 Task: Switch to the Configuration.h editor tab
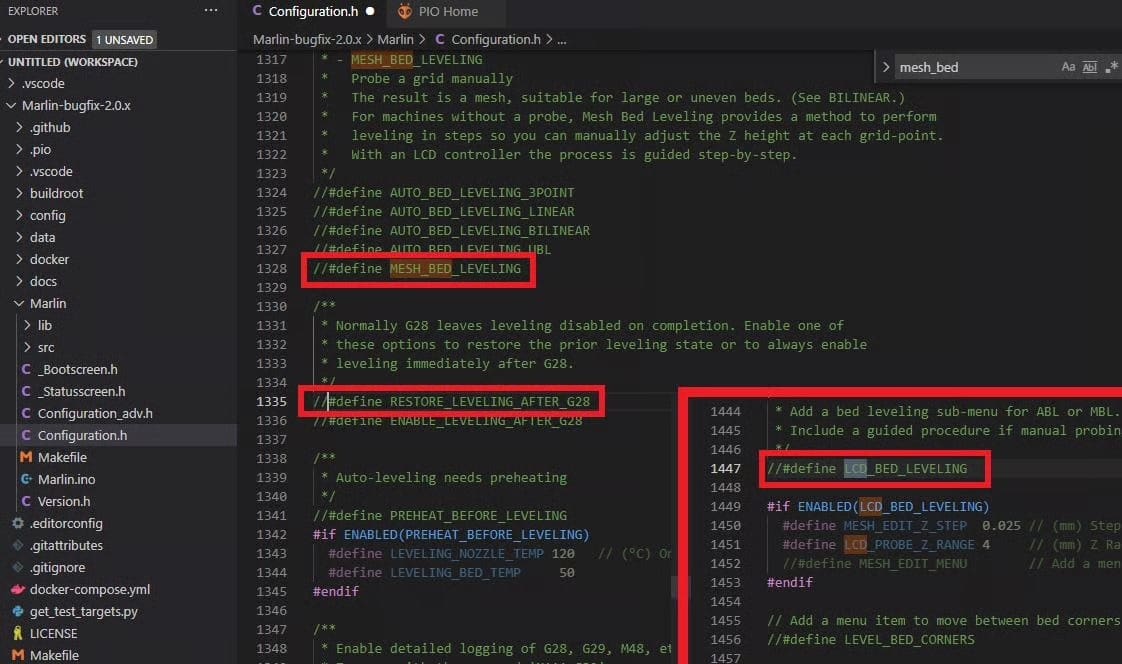tap(313, 11)
